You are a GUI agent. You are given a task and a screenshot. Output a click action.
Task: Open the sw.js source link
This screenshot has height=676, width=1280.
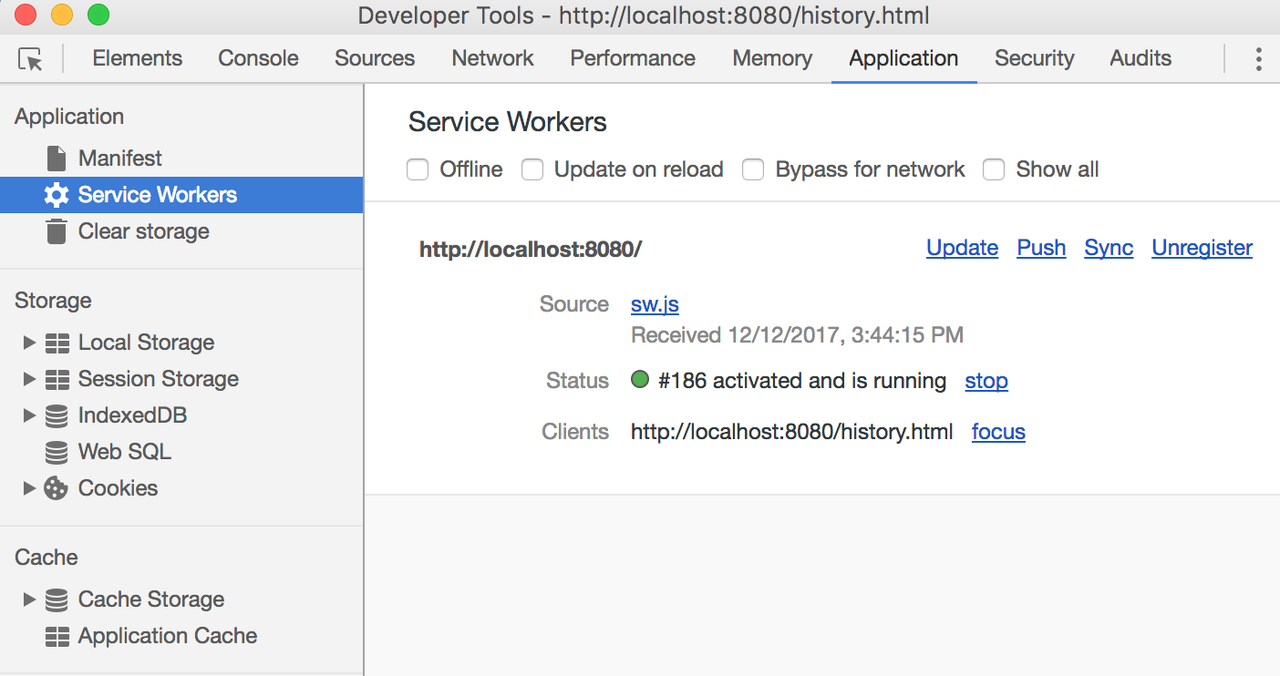click(x=655, y=304)
